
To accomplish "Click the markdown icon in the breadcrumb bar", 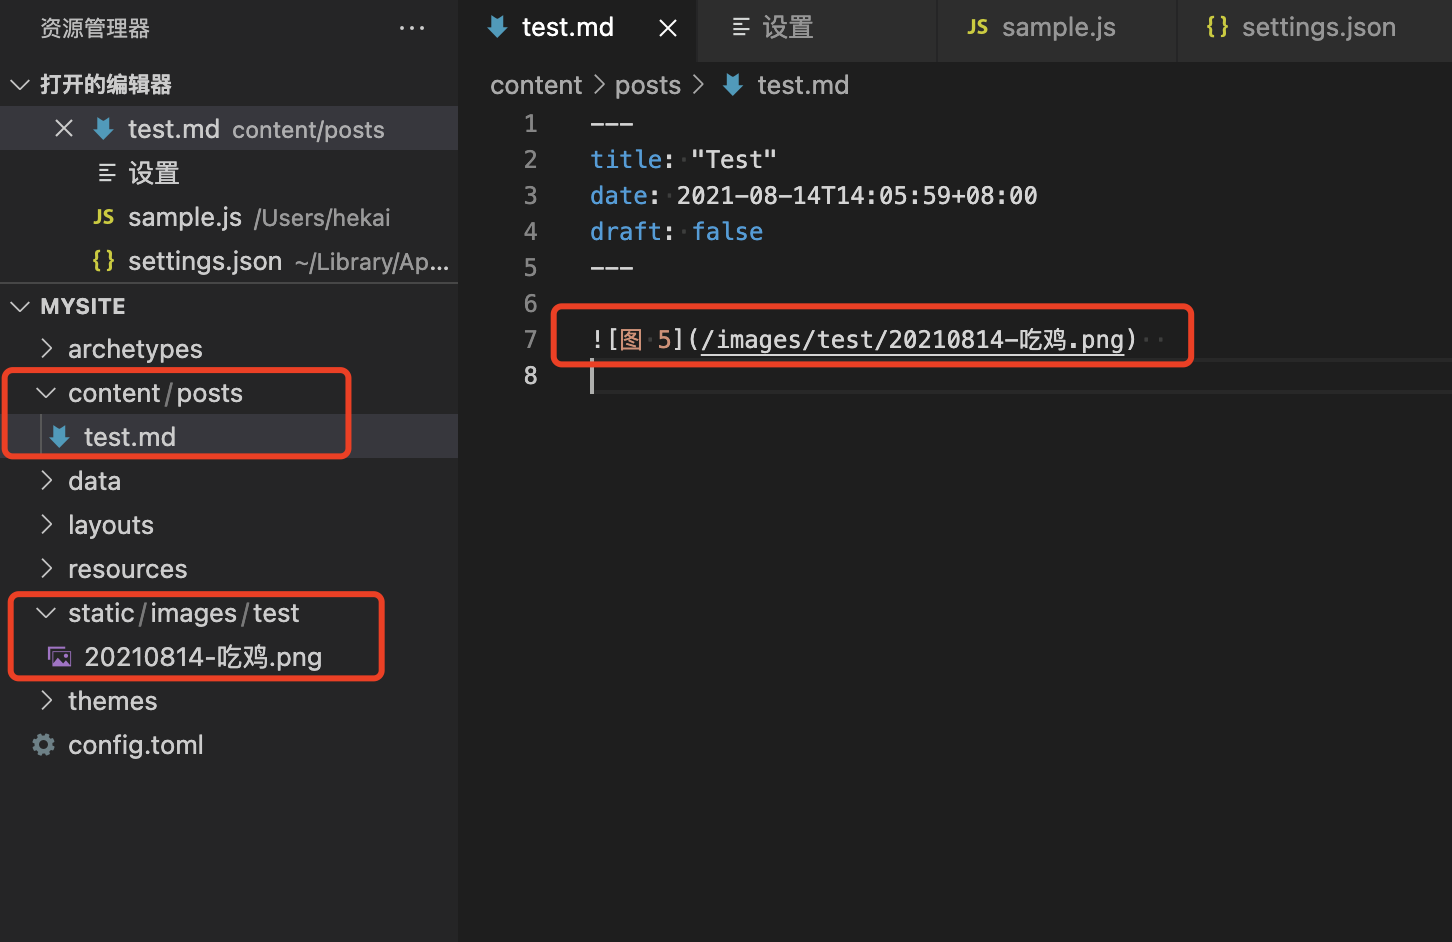I will coord(733,85).
